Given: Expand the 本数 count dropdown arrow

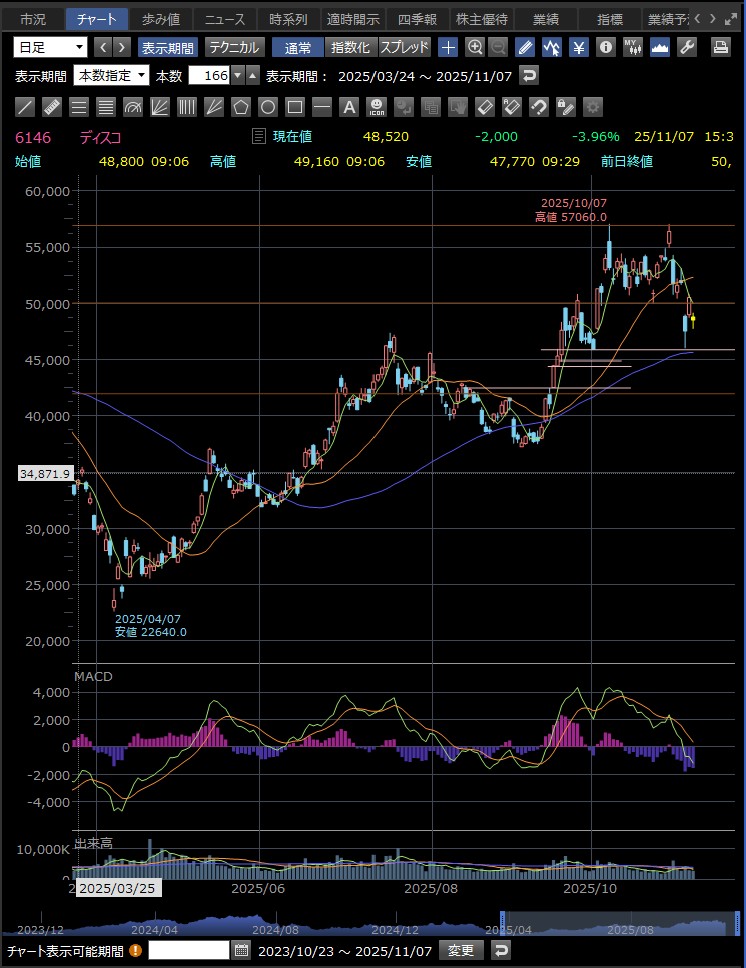Looking at the screenshot, I should (x=238, y=75).
